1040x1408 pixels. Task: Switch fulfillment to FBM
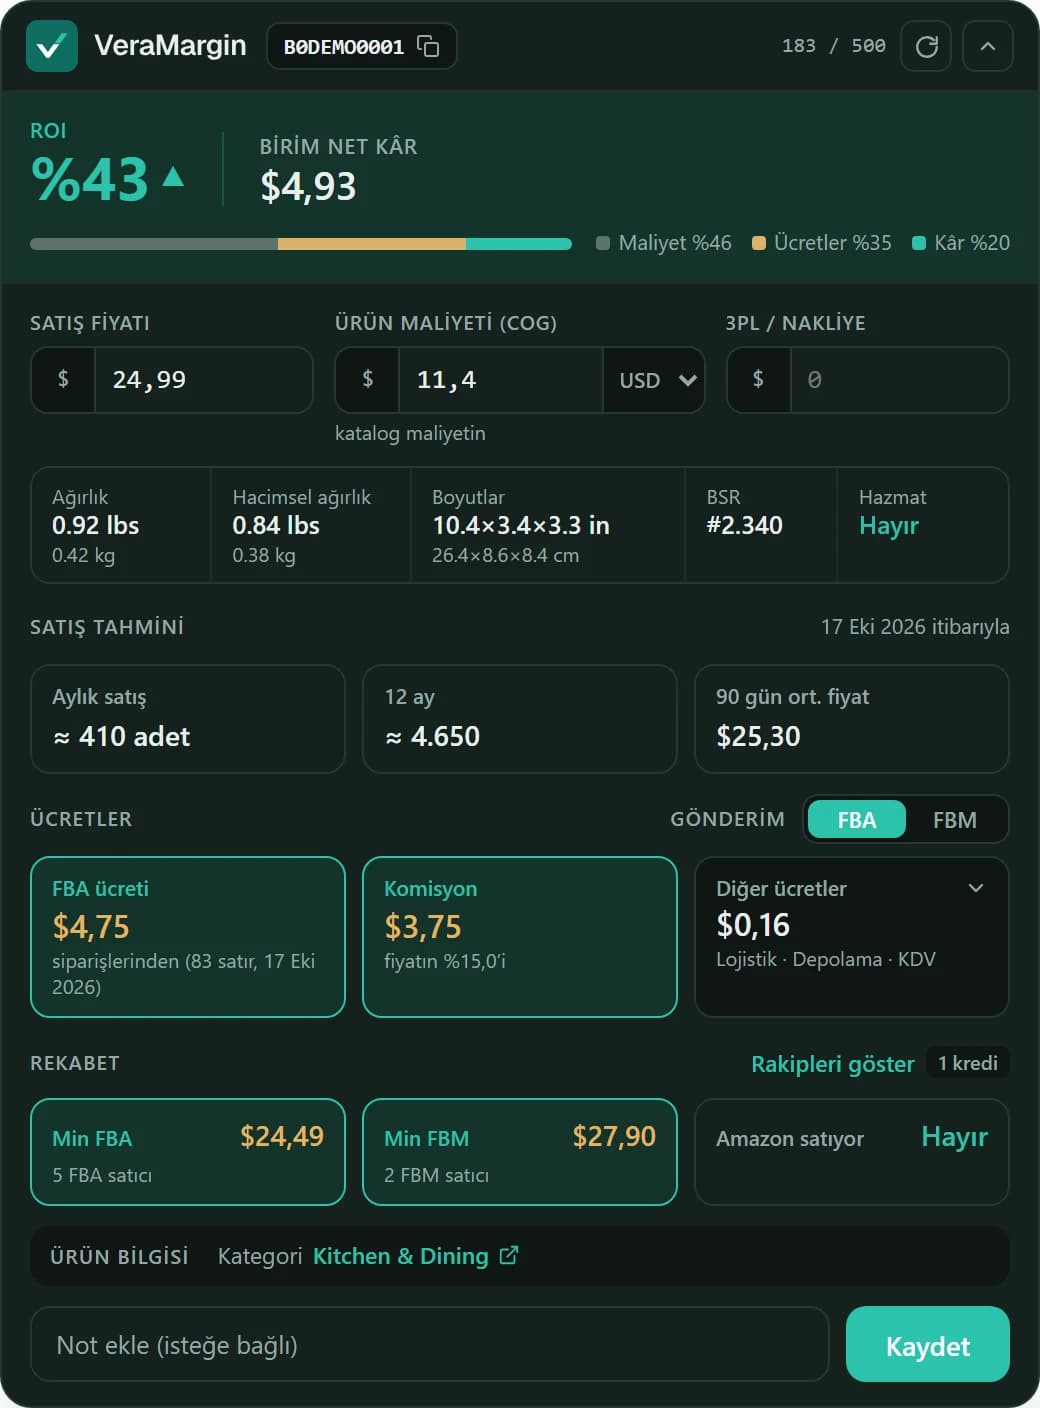pyautogui.click(x=955, y=820)
